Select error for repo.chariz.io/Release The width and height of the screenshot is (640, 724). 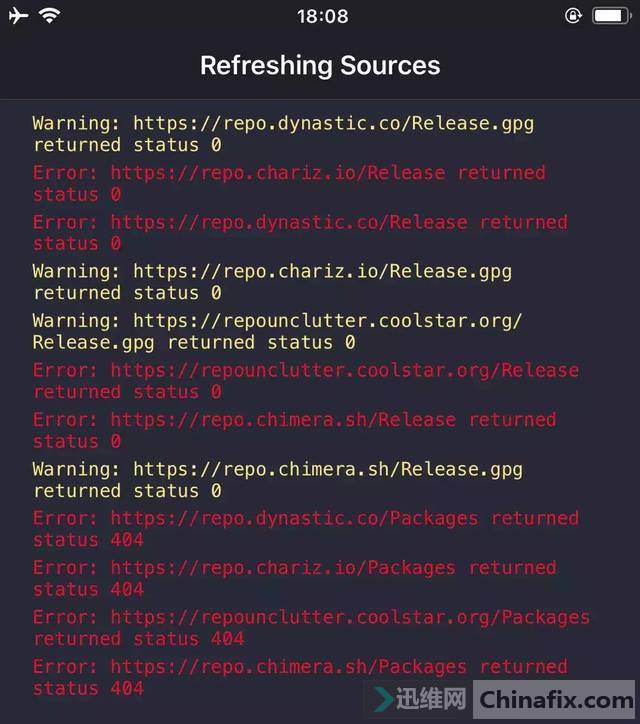point(289,183)
